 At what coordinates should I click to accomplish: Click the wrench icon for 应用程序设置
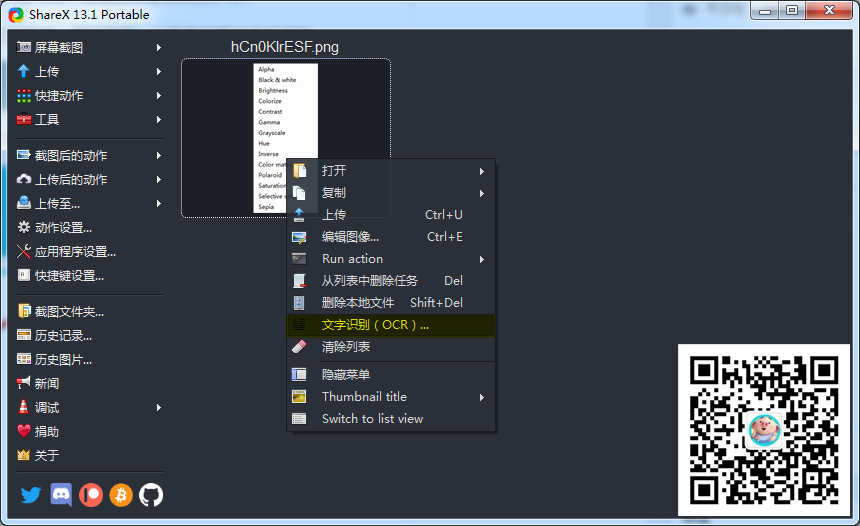click(x=24, y=251)
